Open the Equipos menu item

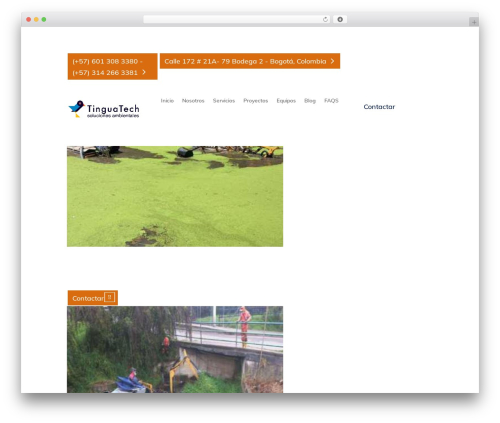286,100
